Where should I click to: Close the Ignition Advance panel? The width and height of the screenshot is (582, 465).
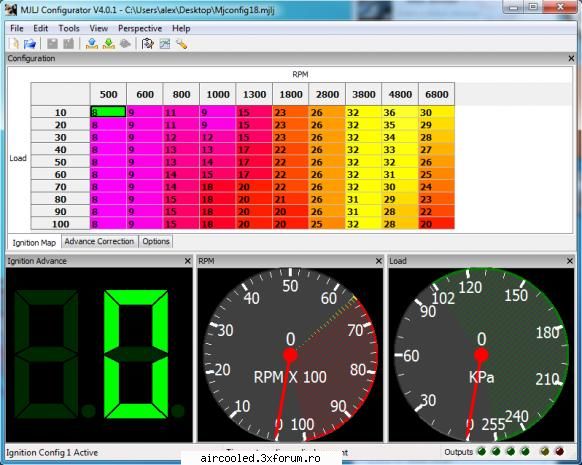pyautogui.click(x=187, y=261)
